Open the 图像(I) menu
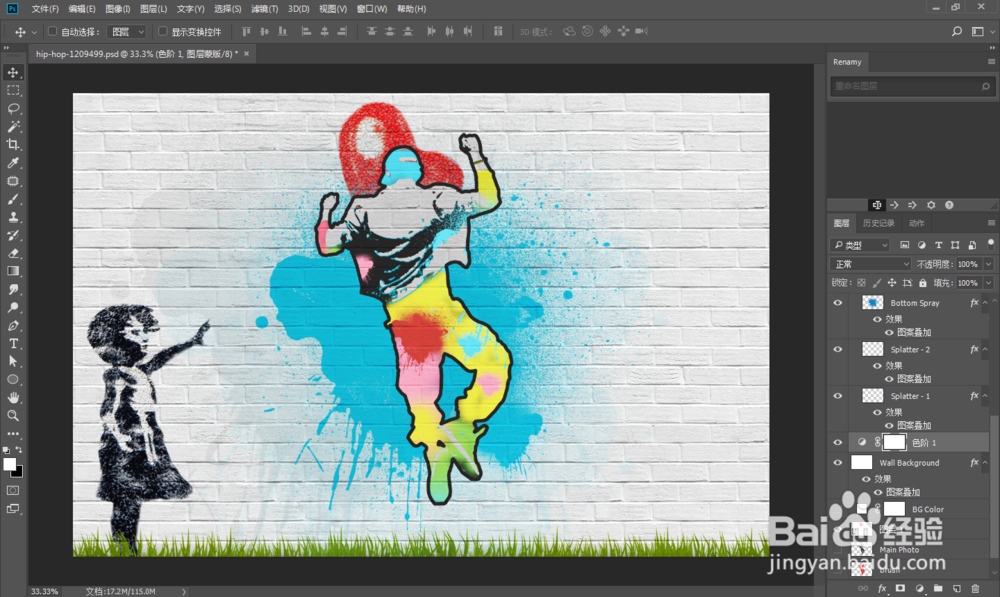Image resolution: width=1000 pixels, height=597 pixels. 117,9
